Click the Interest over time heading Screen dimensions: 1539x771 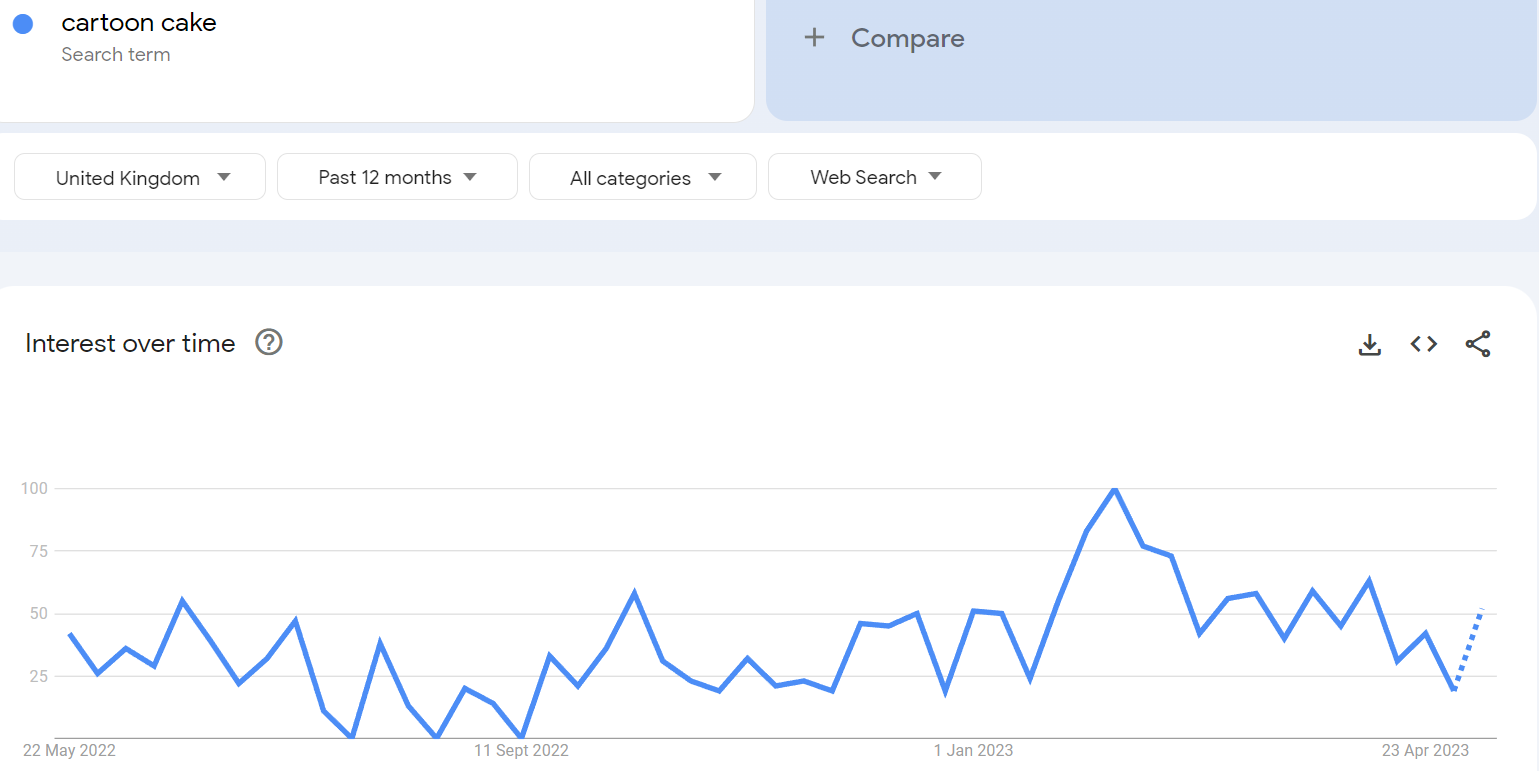[x=130, y=343]
